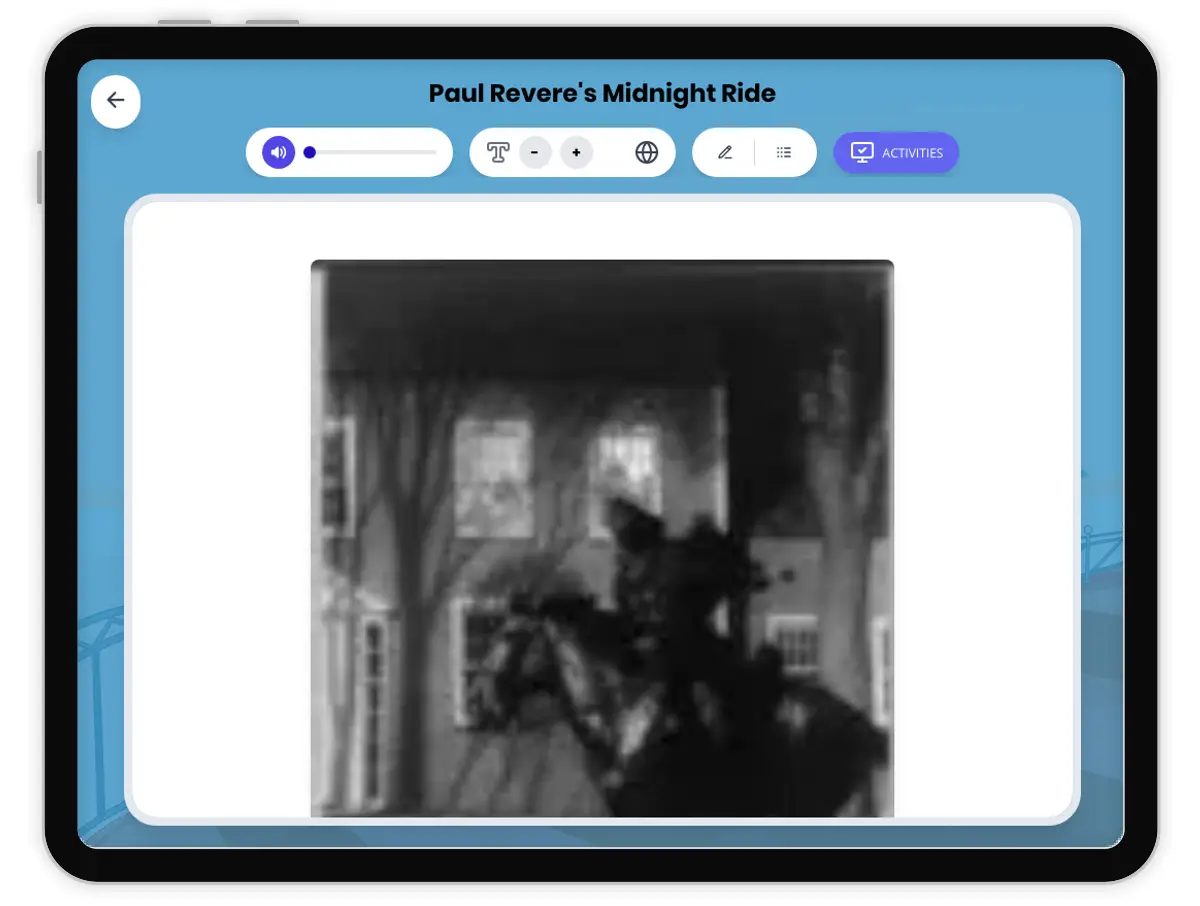Click the audio progress slider handle
This screenshot has width=1200, height=906.
click(310, 153)
